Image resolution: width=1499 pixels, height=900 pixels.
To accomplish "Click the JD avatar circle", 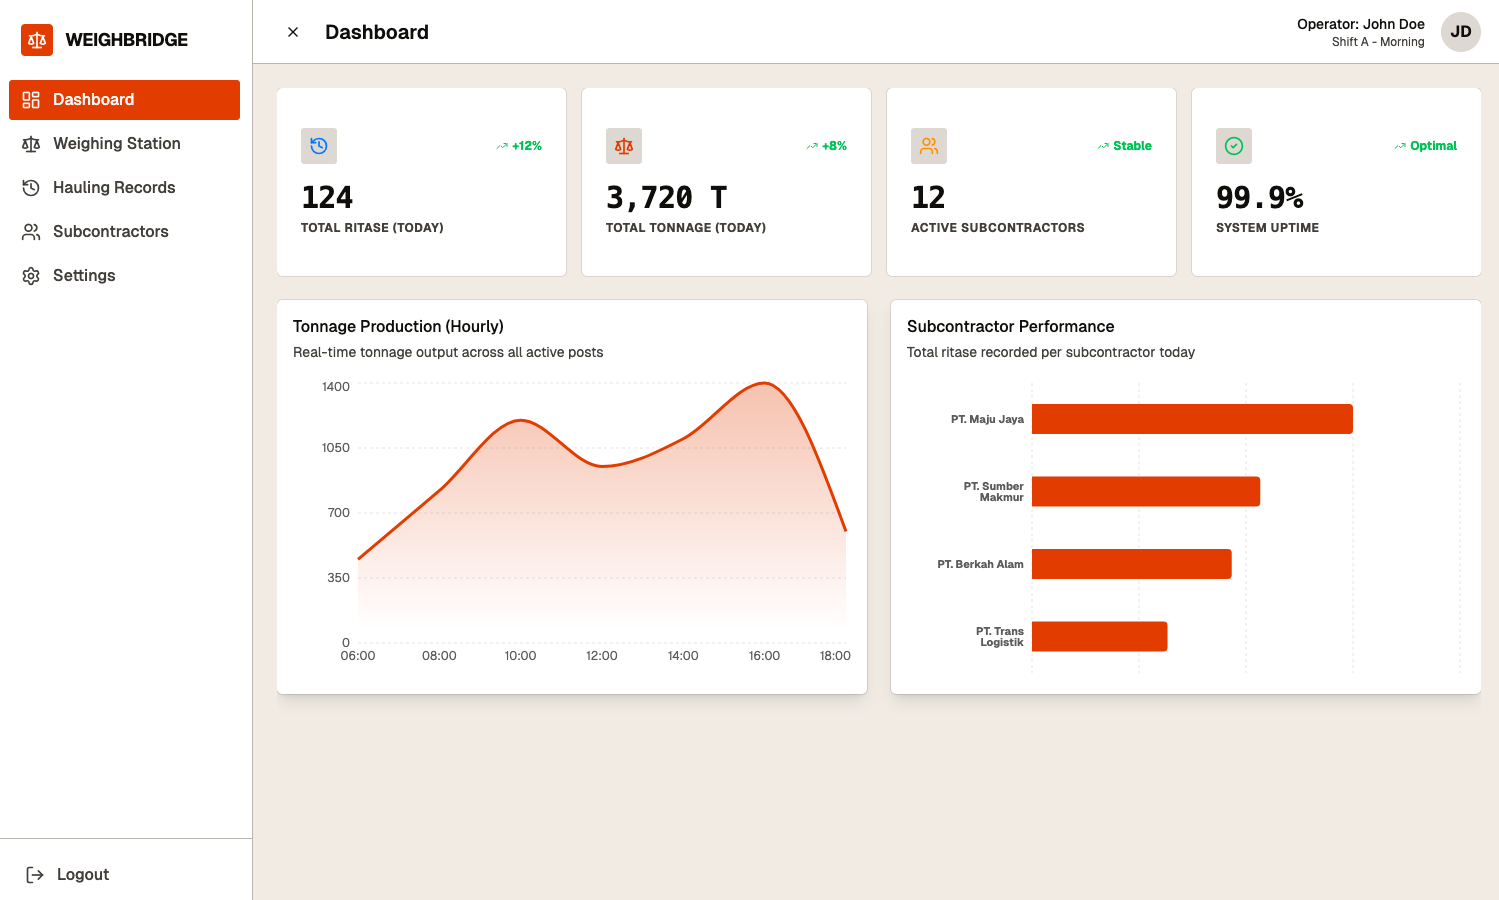I will point(1460,31).
